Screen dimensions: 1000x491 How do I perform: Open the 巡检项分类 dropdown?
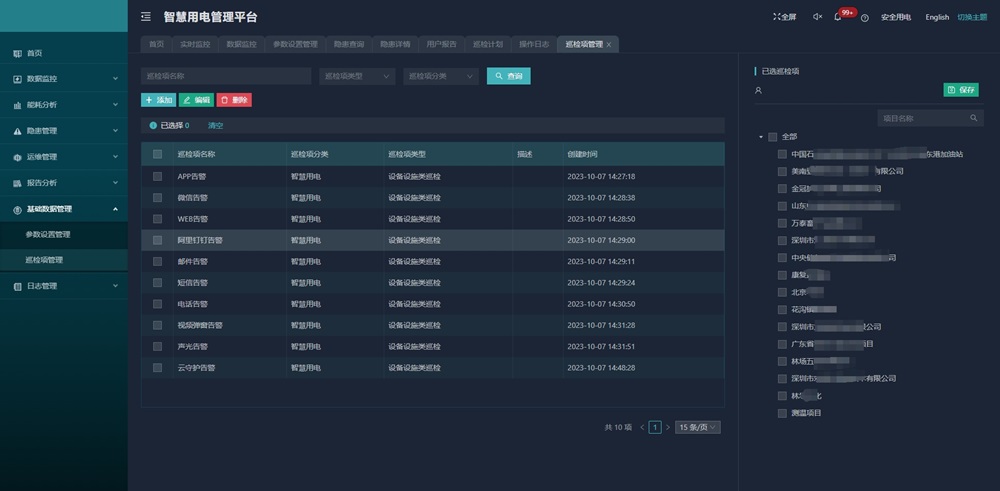(440, 76)
